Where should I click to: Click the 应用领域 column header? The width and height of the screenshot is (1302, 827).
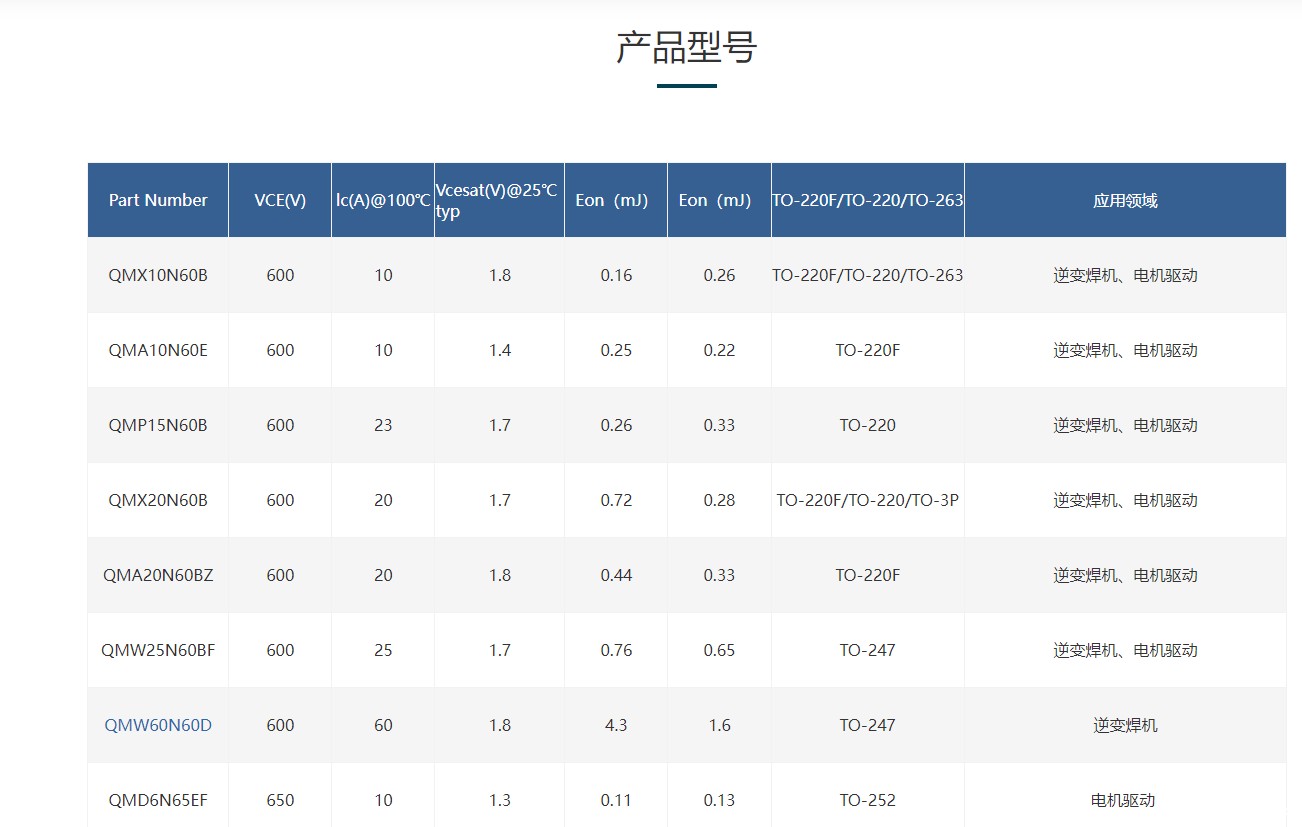click(x=1125, y=200)
